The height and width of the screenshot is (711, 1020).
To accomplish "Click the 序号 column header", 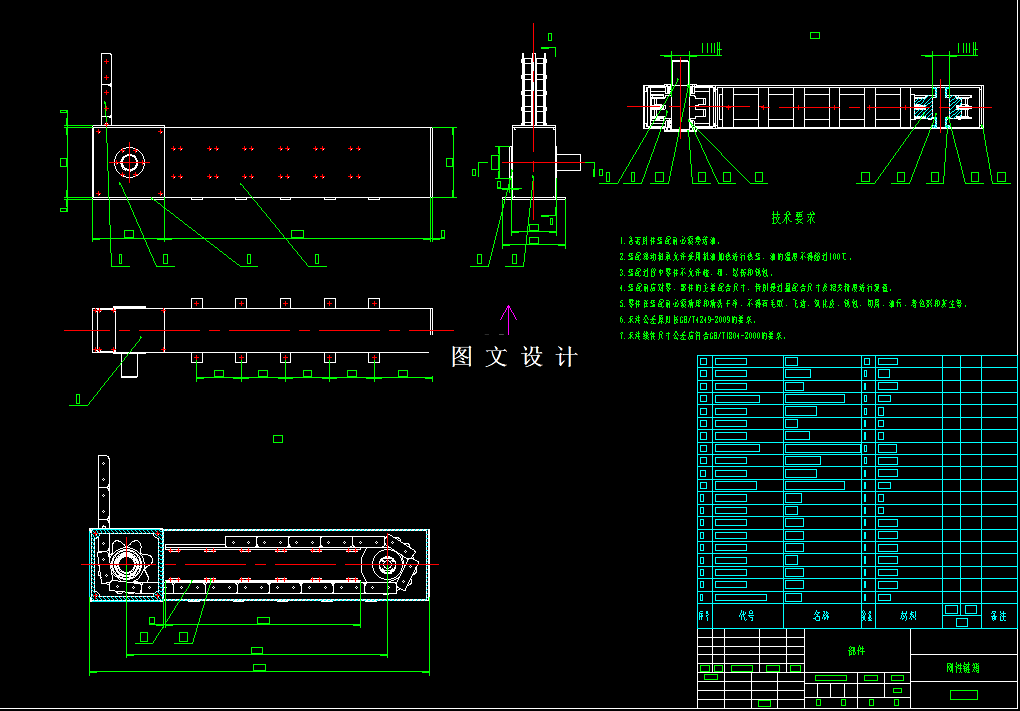I will tap(705, 615).
